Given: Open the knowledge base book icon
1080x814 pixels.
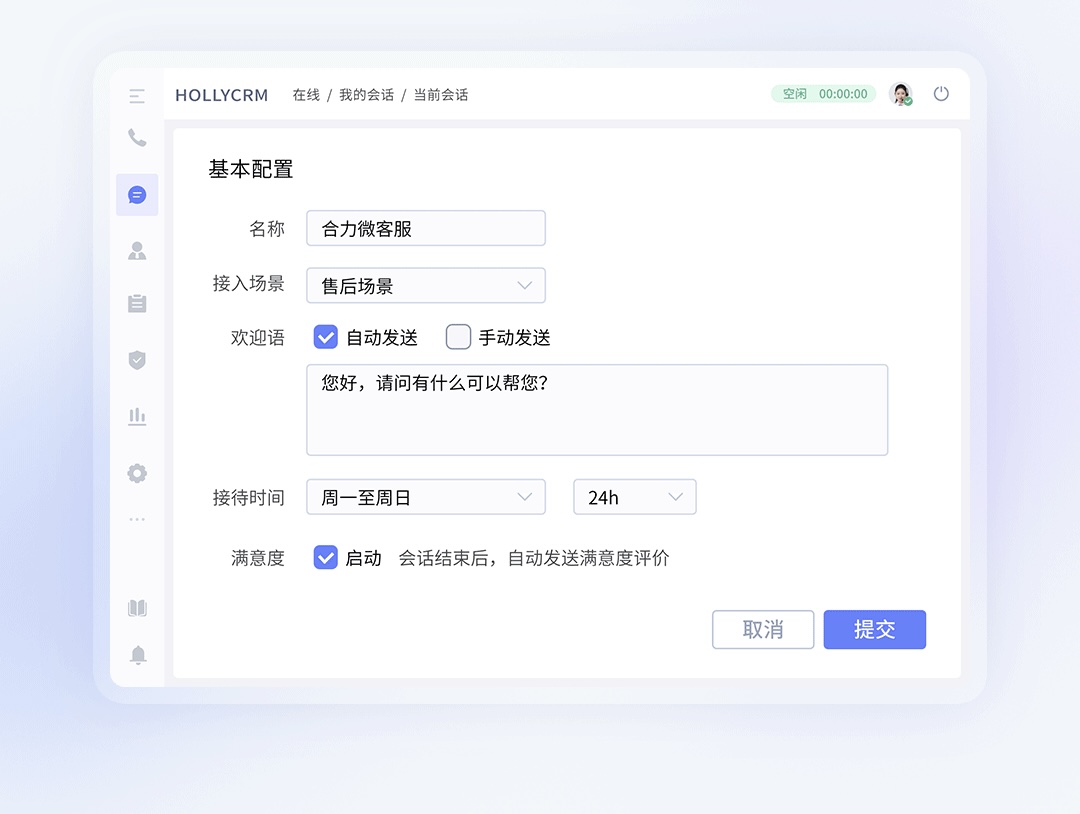Looking at the screenshot, I should coord(137,608).
